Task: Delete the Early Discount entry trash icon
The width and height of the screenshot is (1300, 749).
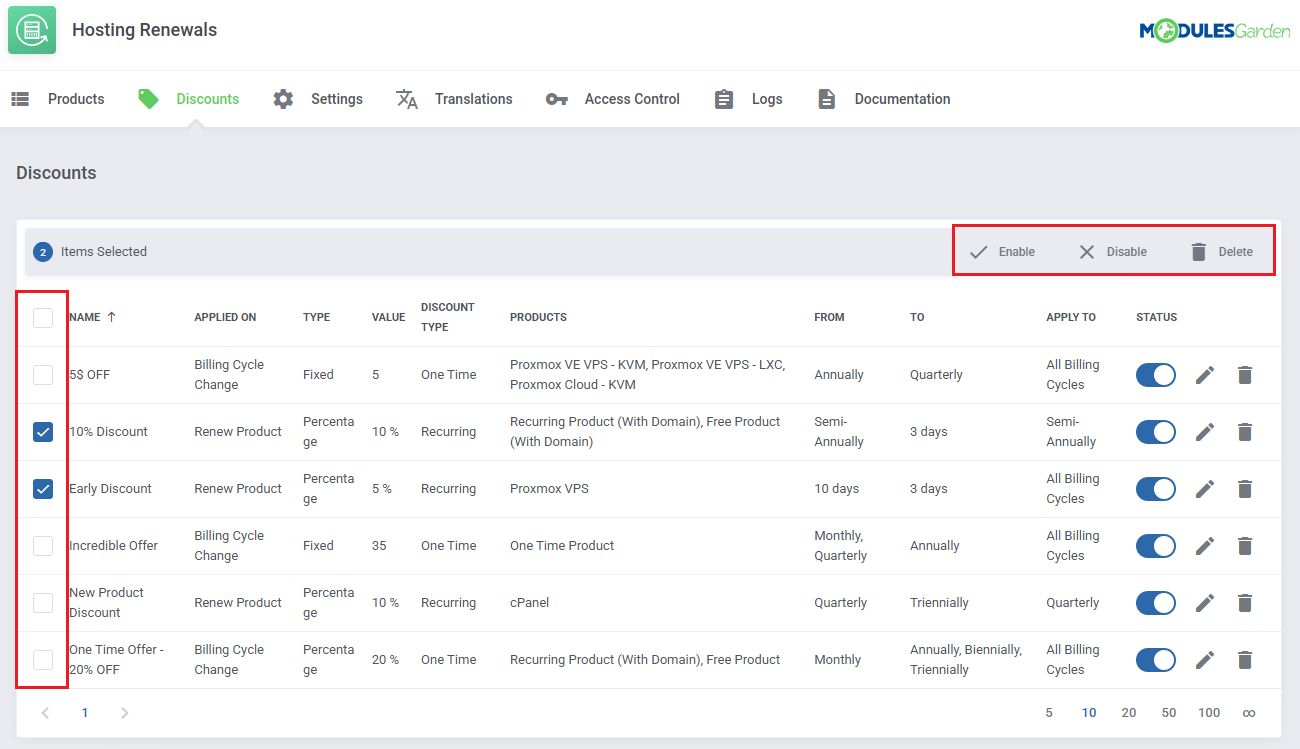Action: (x=1245, y=489)
